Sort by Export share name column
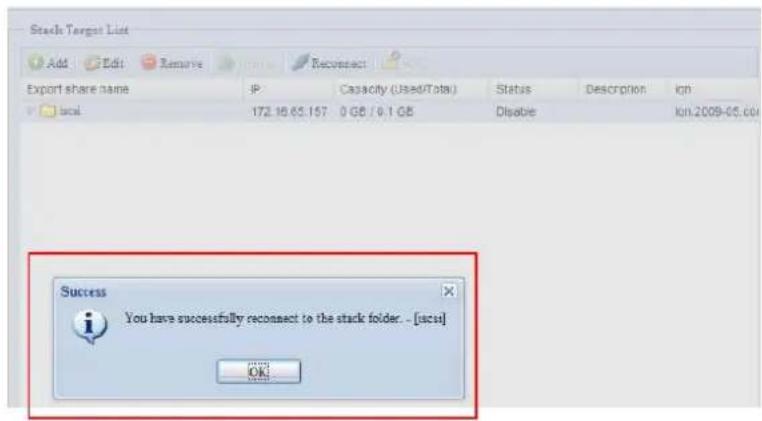 [x=78, y=89]
